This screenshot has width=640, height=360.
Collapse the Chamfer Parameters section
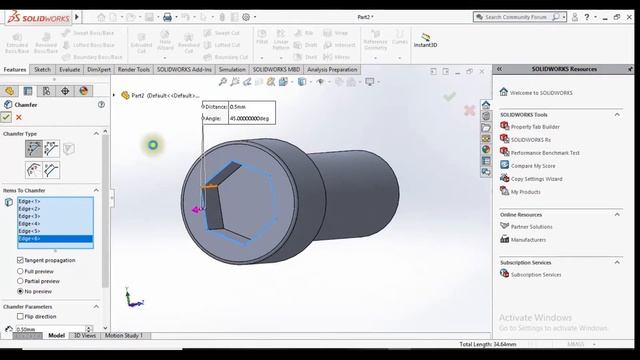pos(96,307)
